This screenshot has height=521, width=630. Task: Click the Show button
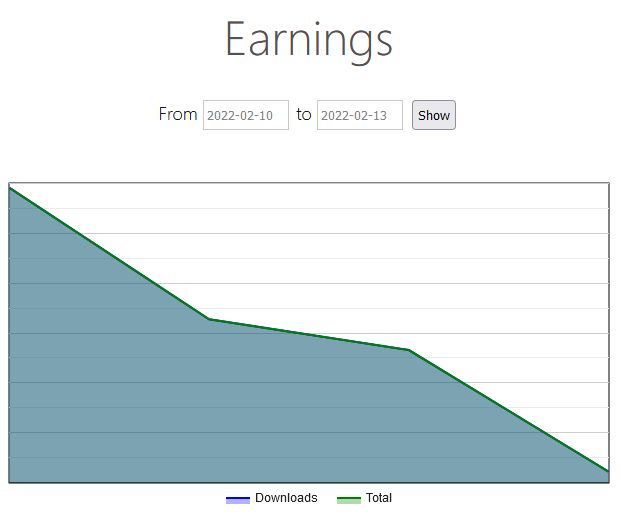pyautogui.click(x=434, y=115)
